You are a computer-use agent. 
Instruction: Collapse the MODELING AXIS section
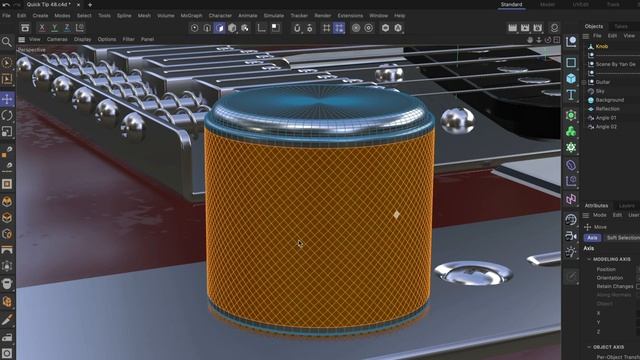pyautogui.click(x=589, y=259)
